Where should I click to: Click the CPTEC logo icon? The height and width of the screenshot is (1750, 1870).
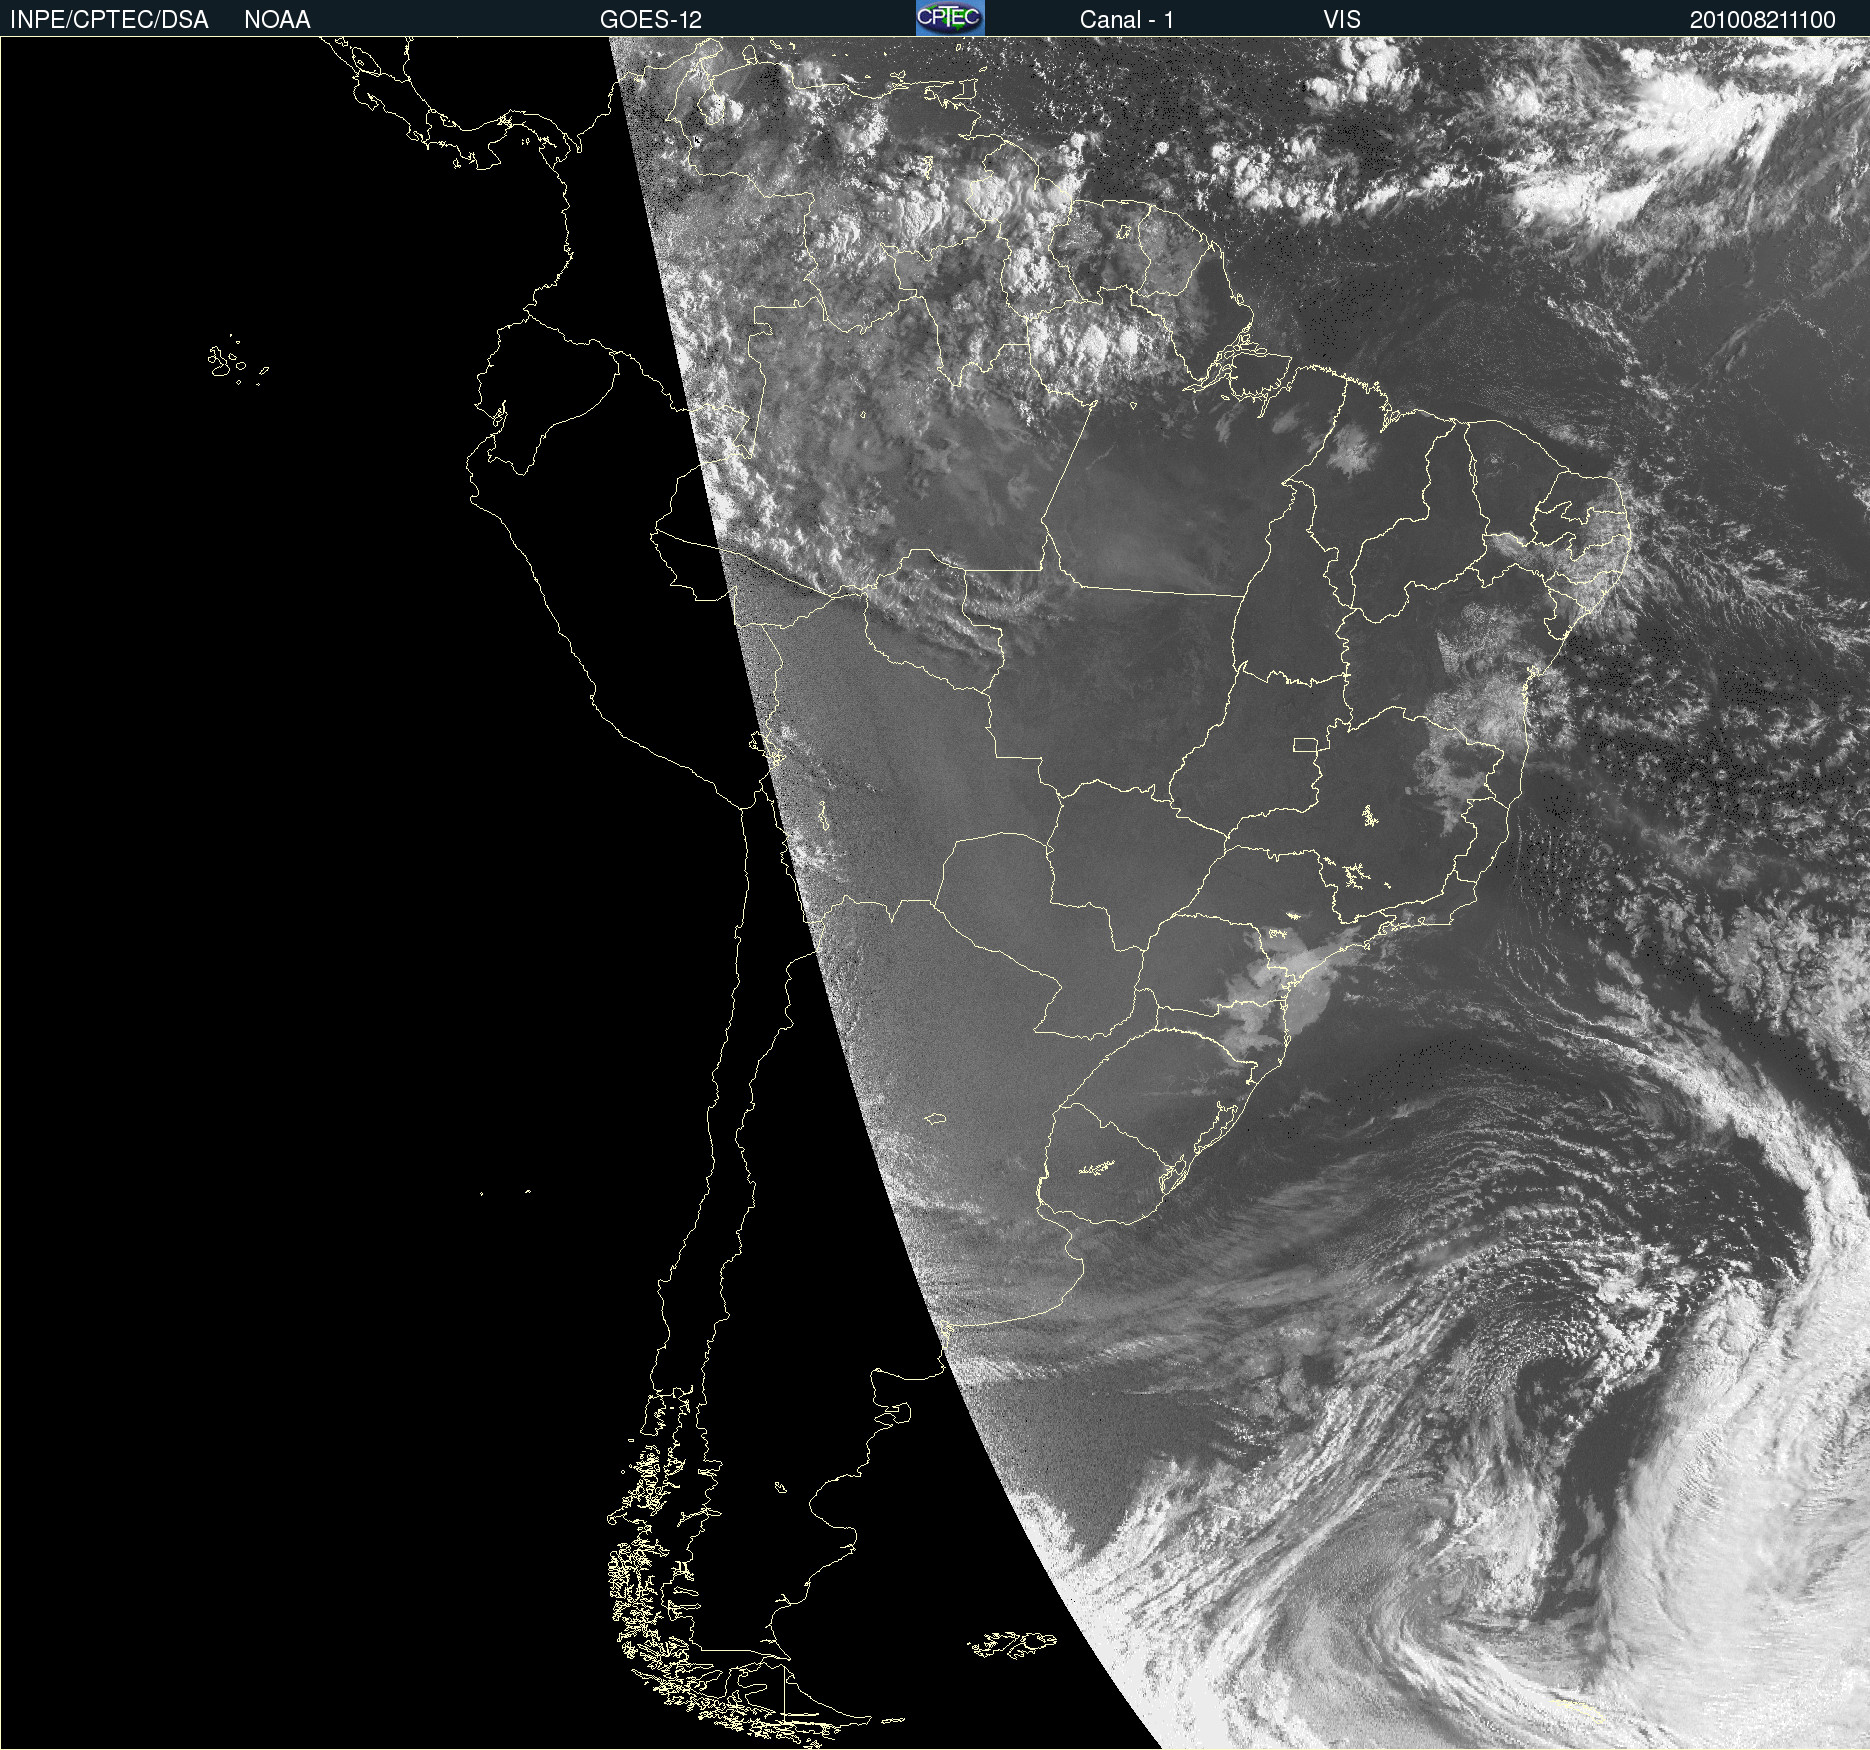click(950, 18)
